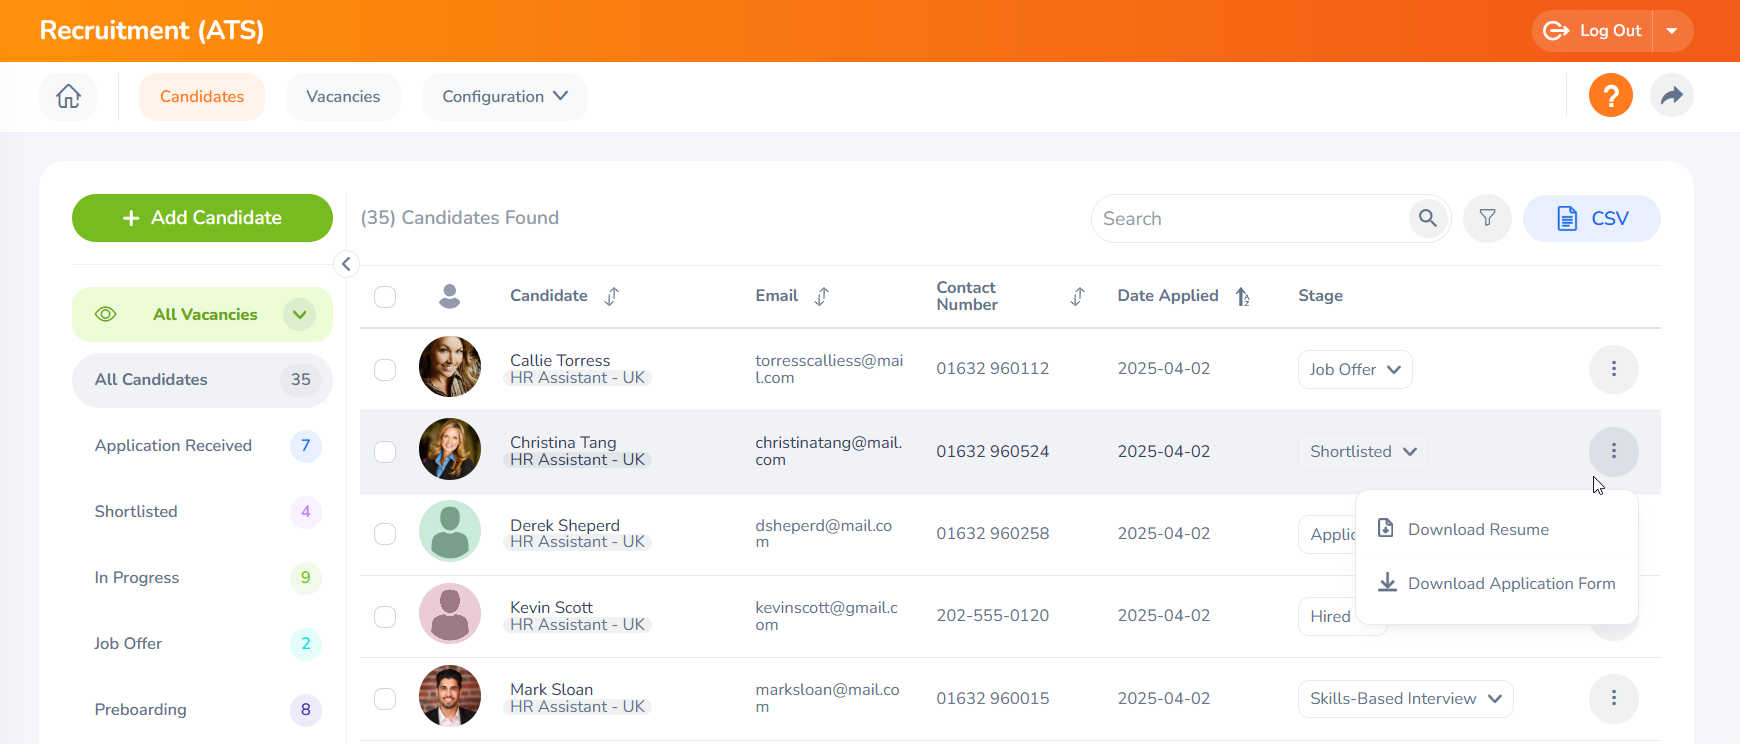Click the home icon in navigation bar
The height and width of the screenshot is (744, 1740).
point(68,96)
